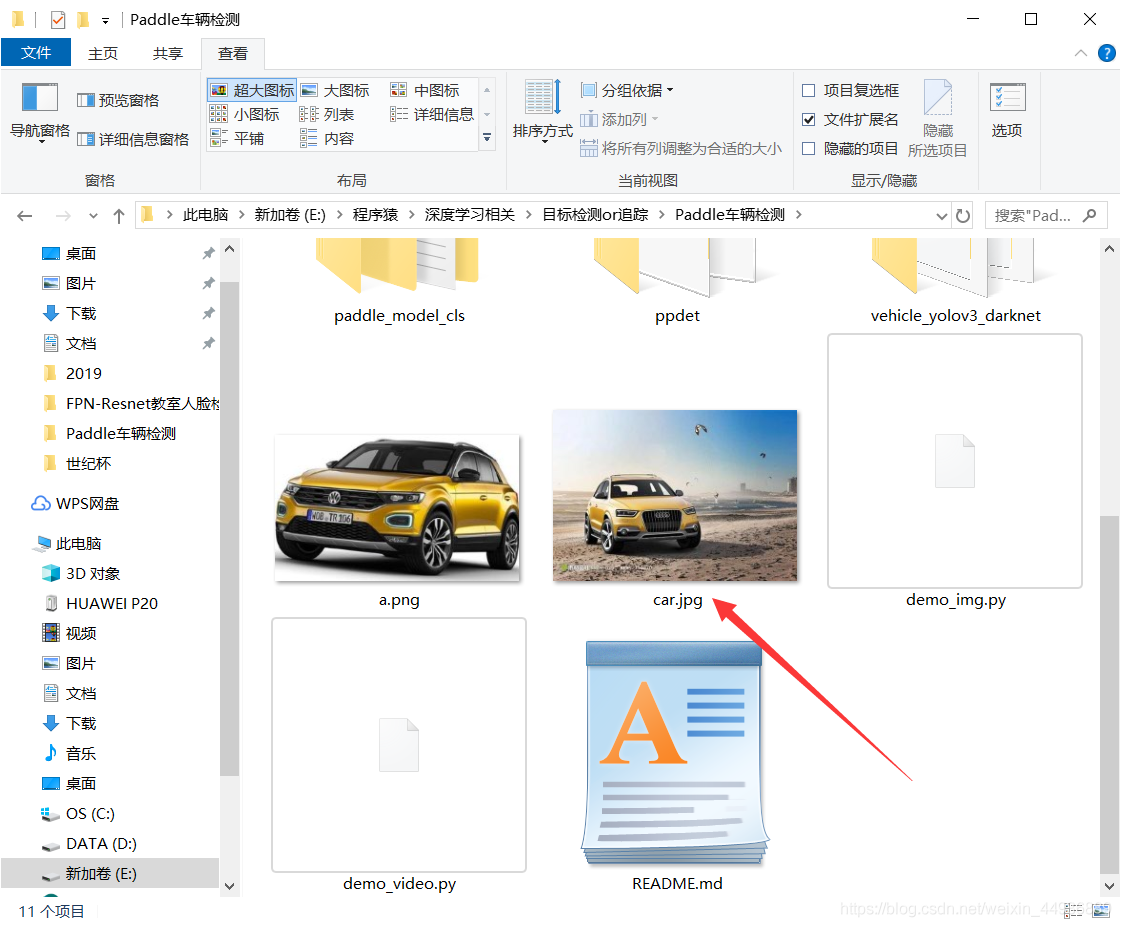
Task: Go to 深度学习相关 breadcrumb
Action: pyautogui.click(x=469, y=214)
